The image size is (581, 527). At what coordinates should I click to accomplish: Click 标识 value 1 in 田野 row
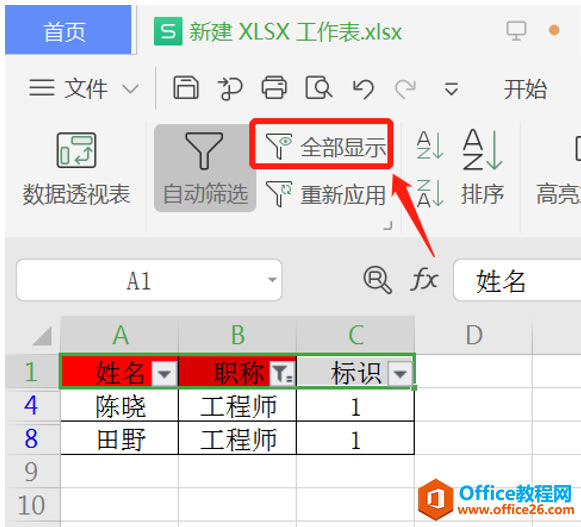355,438
